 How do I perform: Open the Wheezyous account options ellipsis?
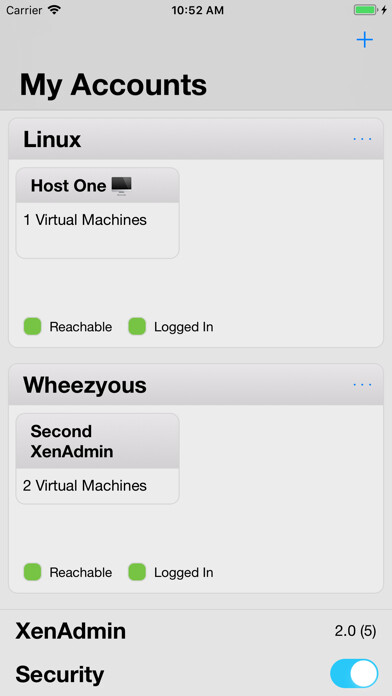click(362, 384)
